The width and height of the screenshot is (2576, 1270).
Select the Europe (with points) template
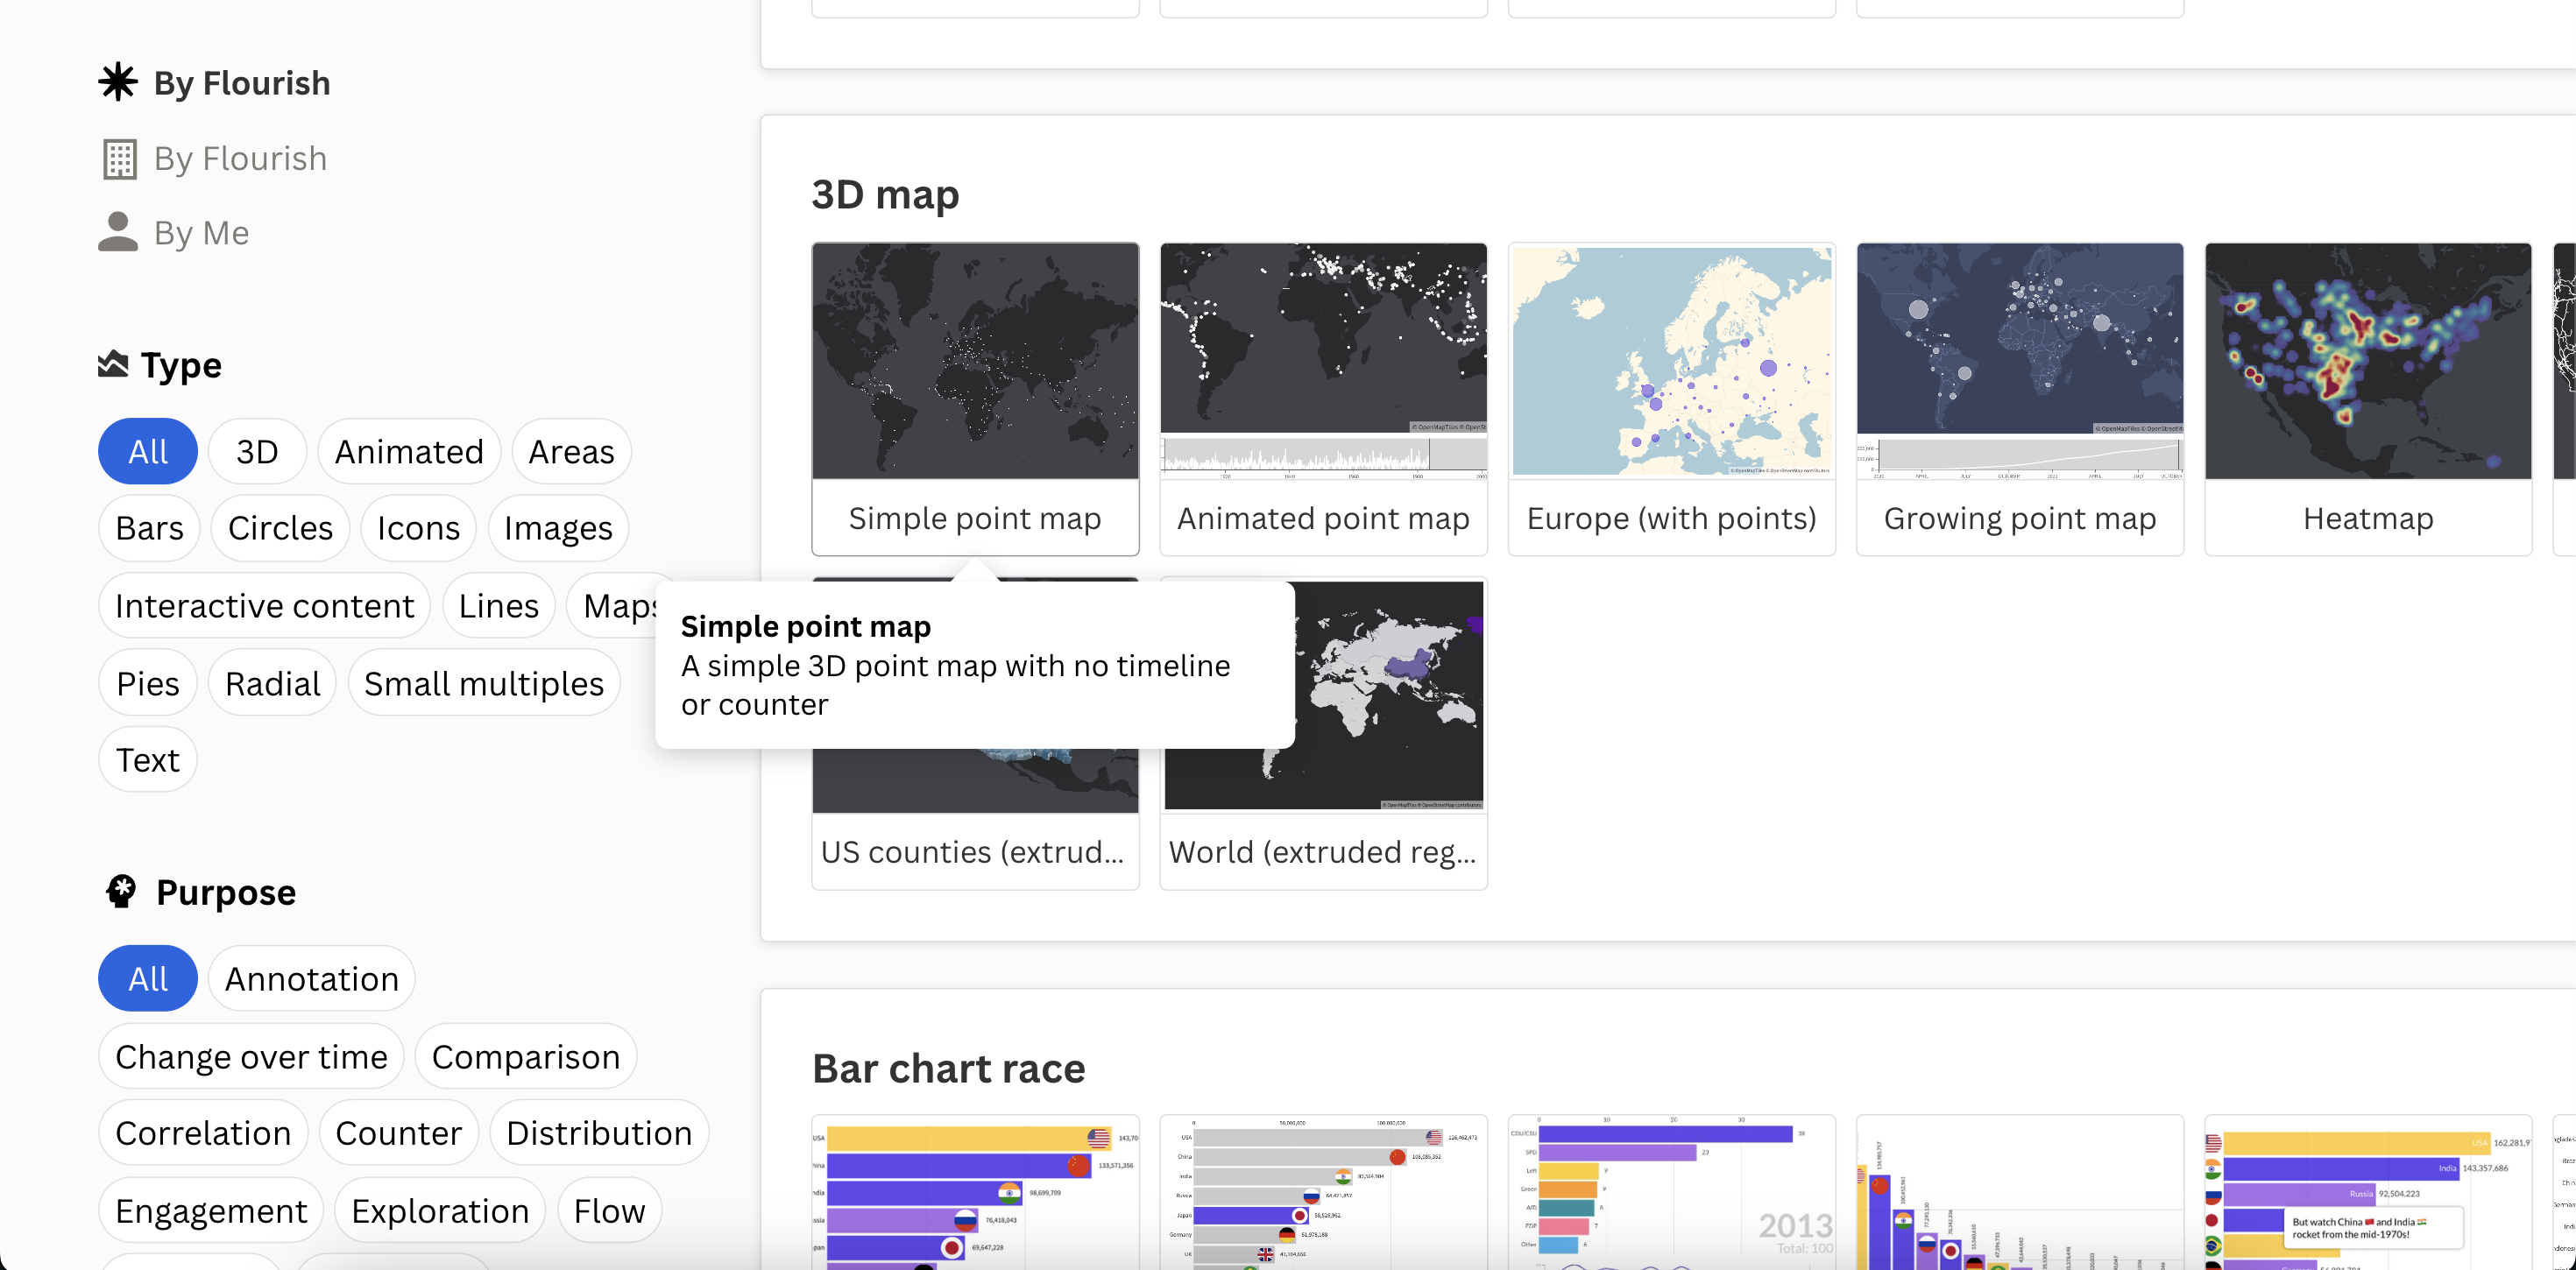click(1670, 398)
